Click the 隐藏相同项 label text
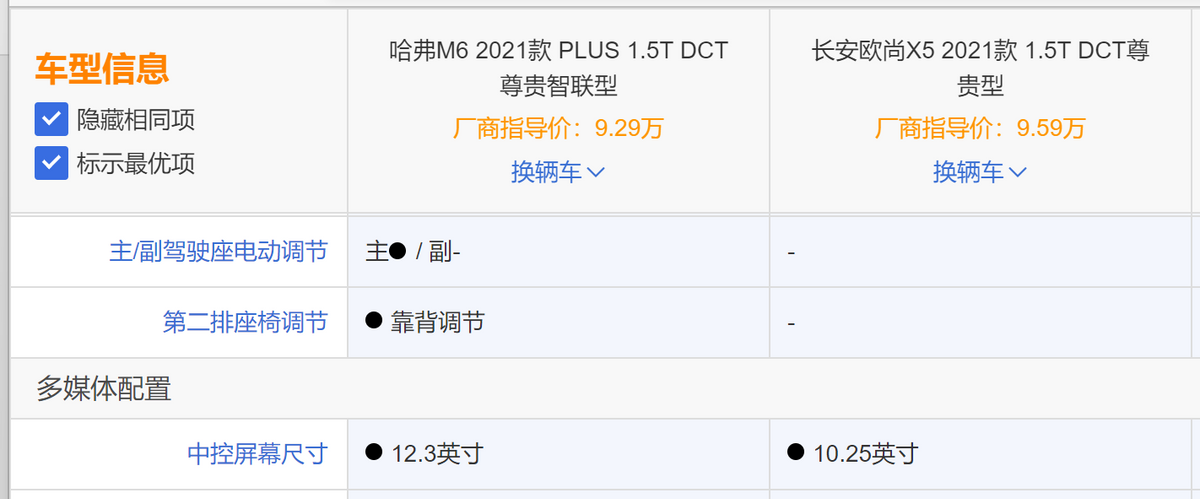 [x=136, y=120]
